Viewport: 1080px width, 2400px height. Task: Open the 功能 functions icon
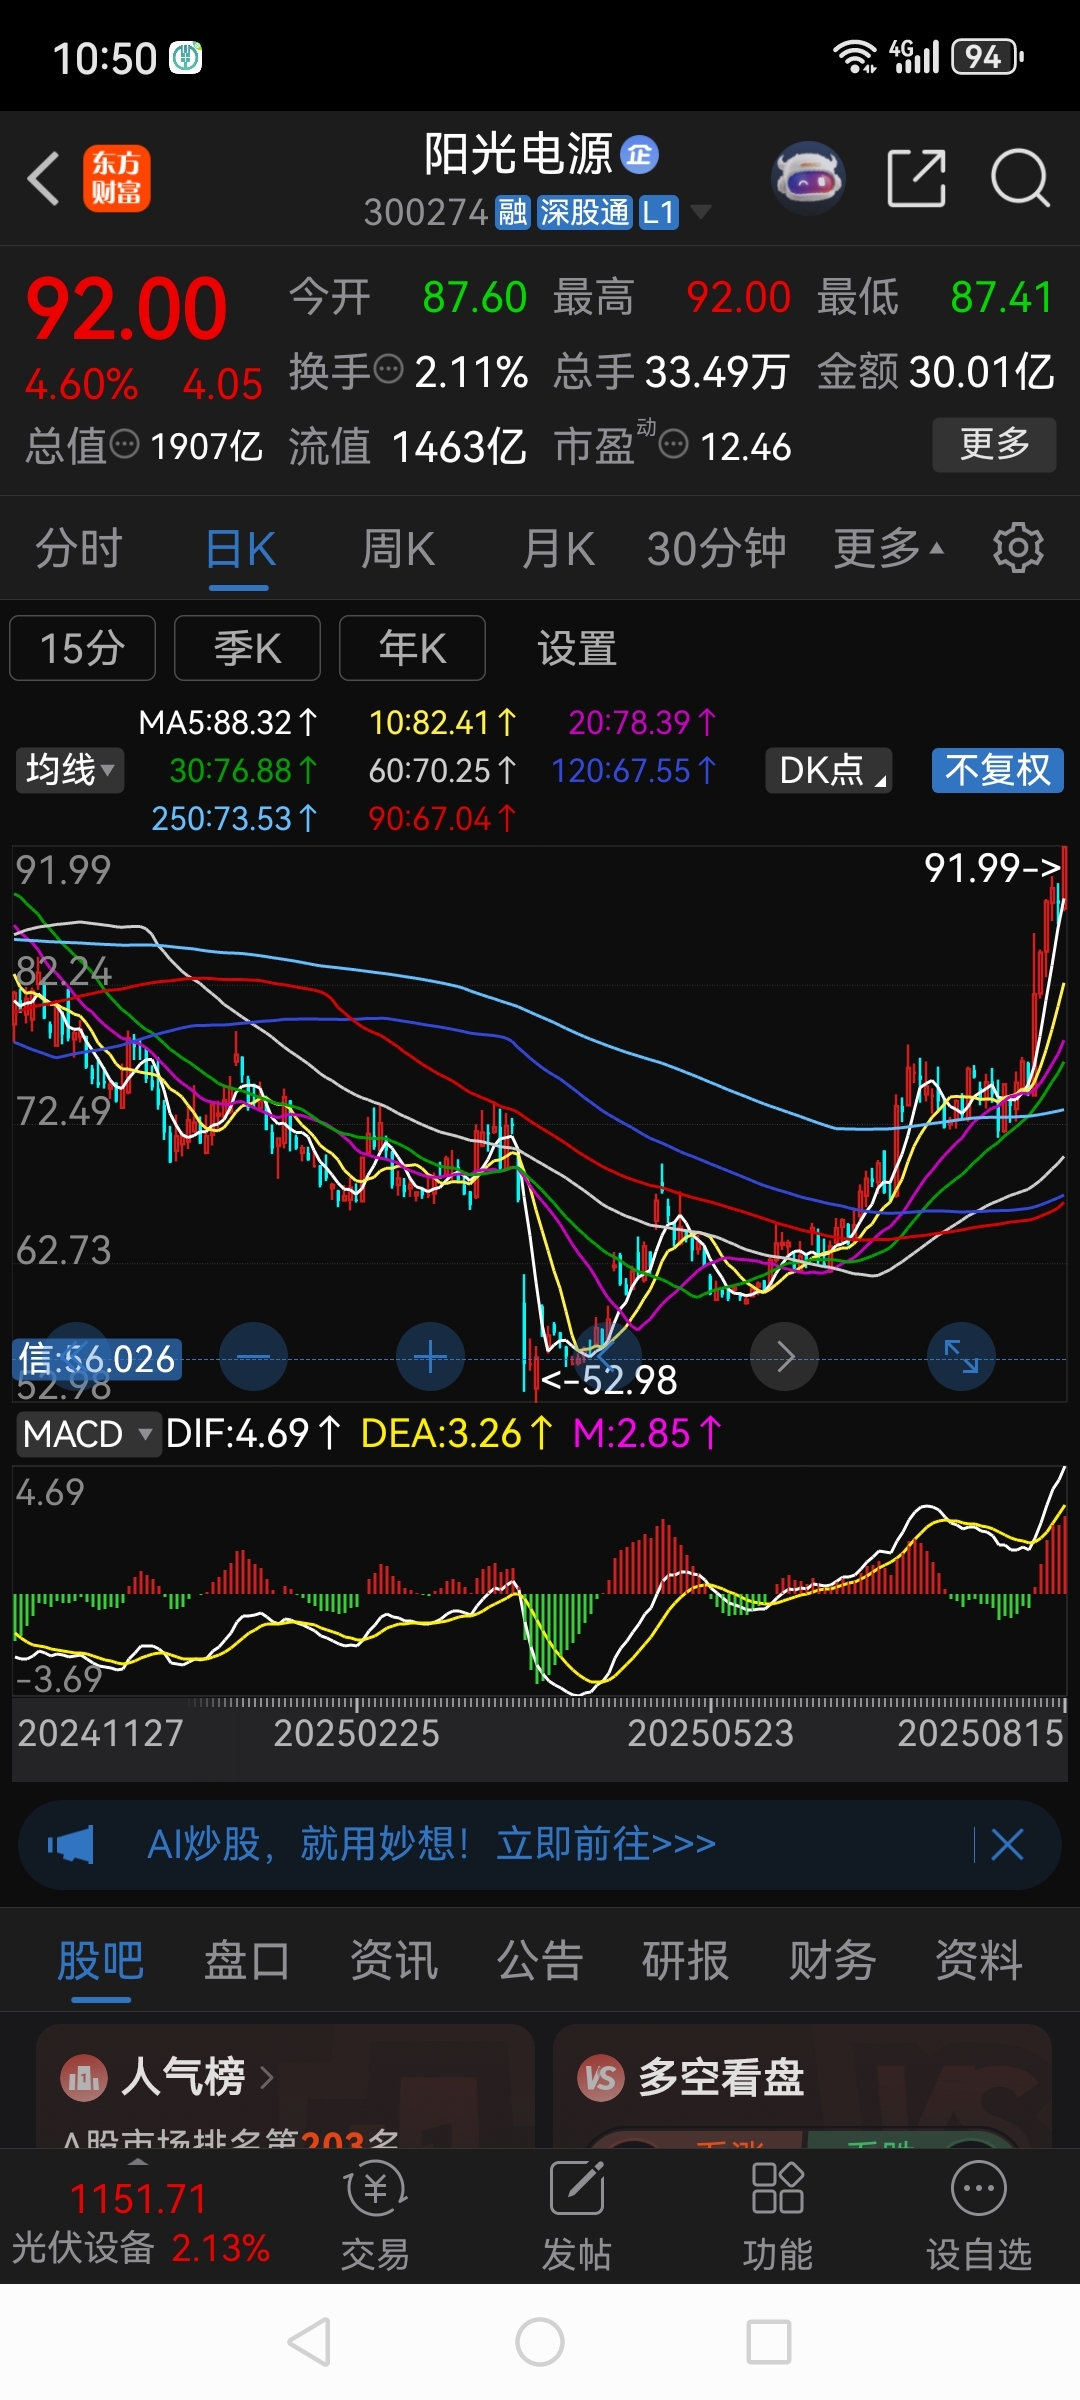[777, 2188]
